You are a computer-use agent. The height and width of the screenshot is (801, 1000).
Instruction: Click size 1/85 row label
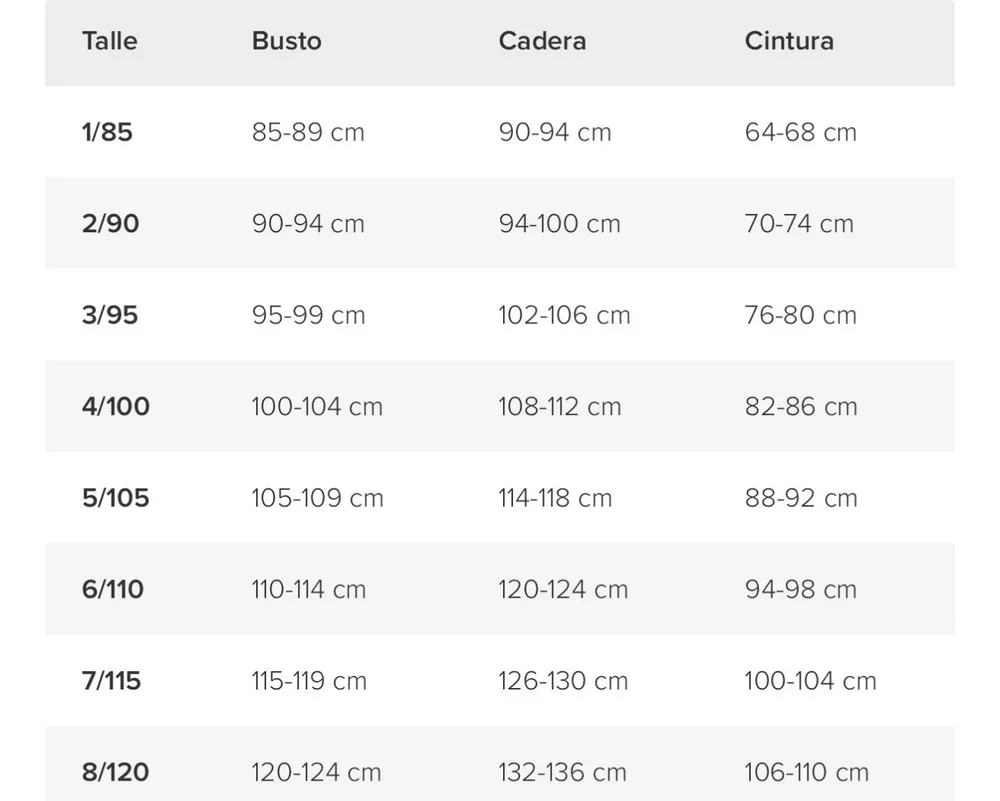pos(107,132)
